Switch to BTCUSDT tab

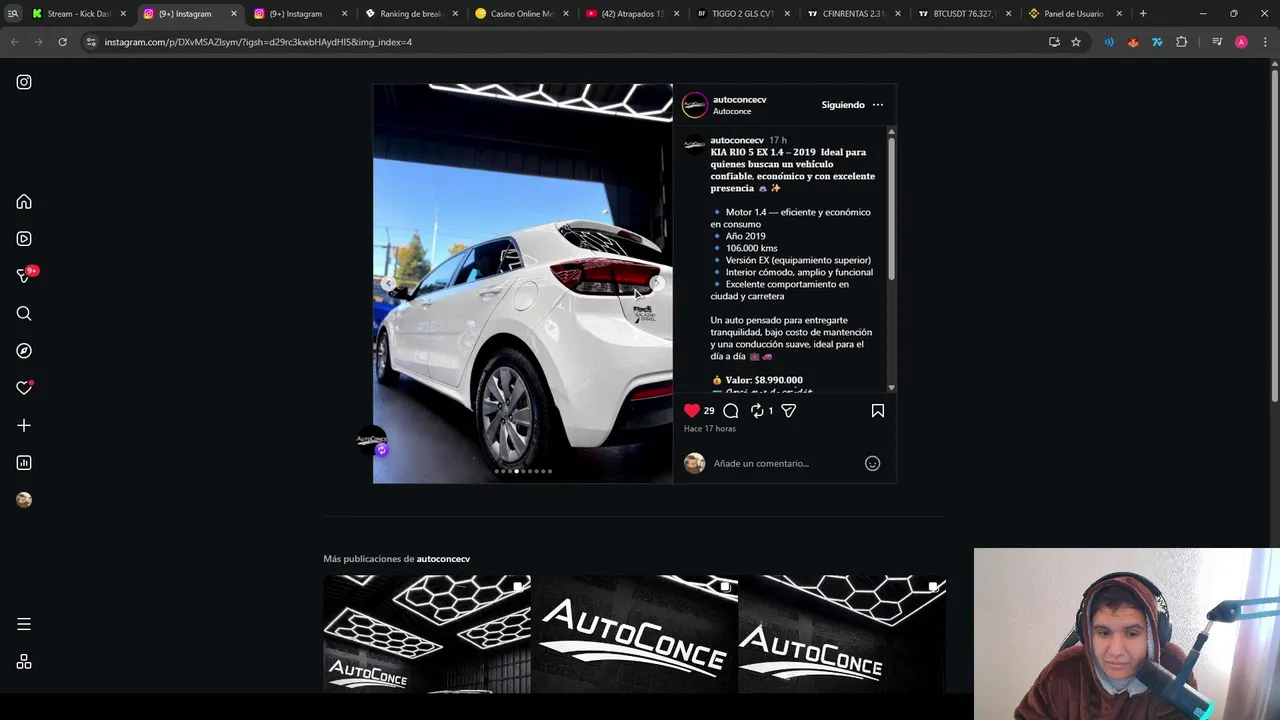(x=962, y=14)
